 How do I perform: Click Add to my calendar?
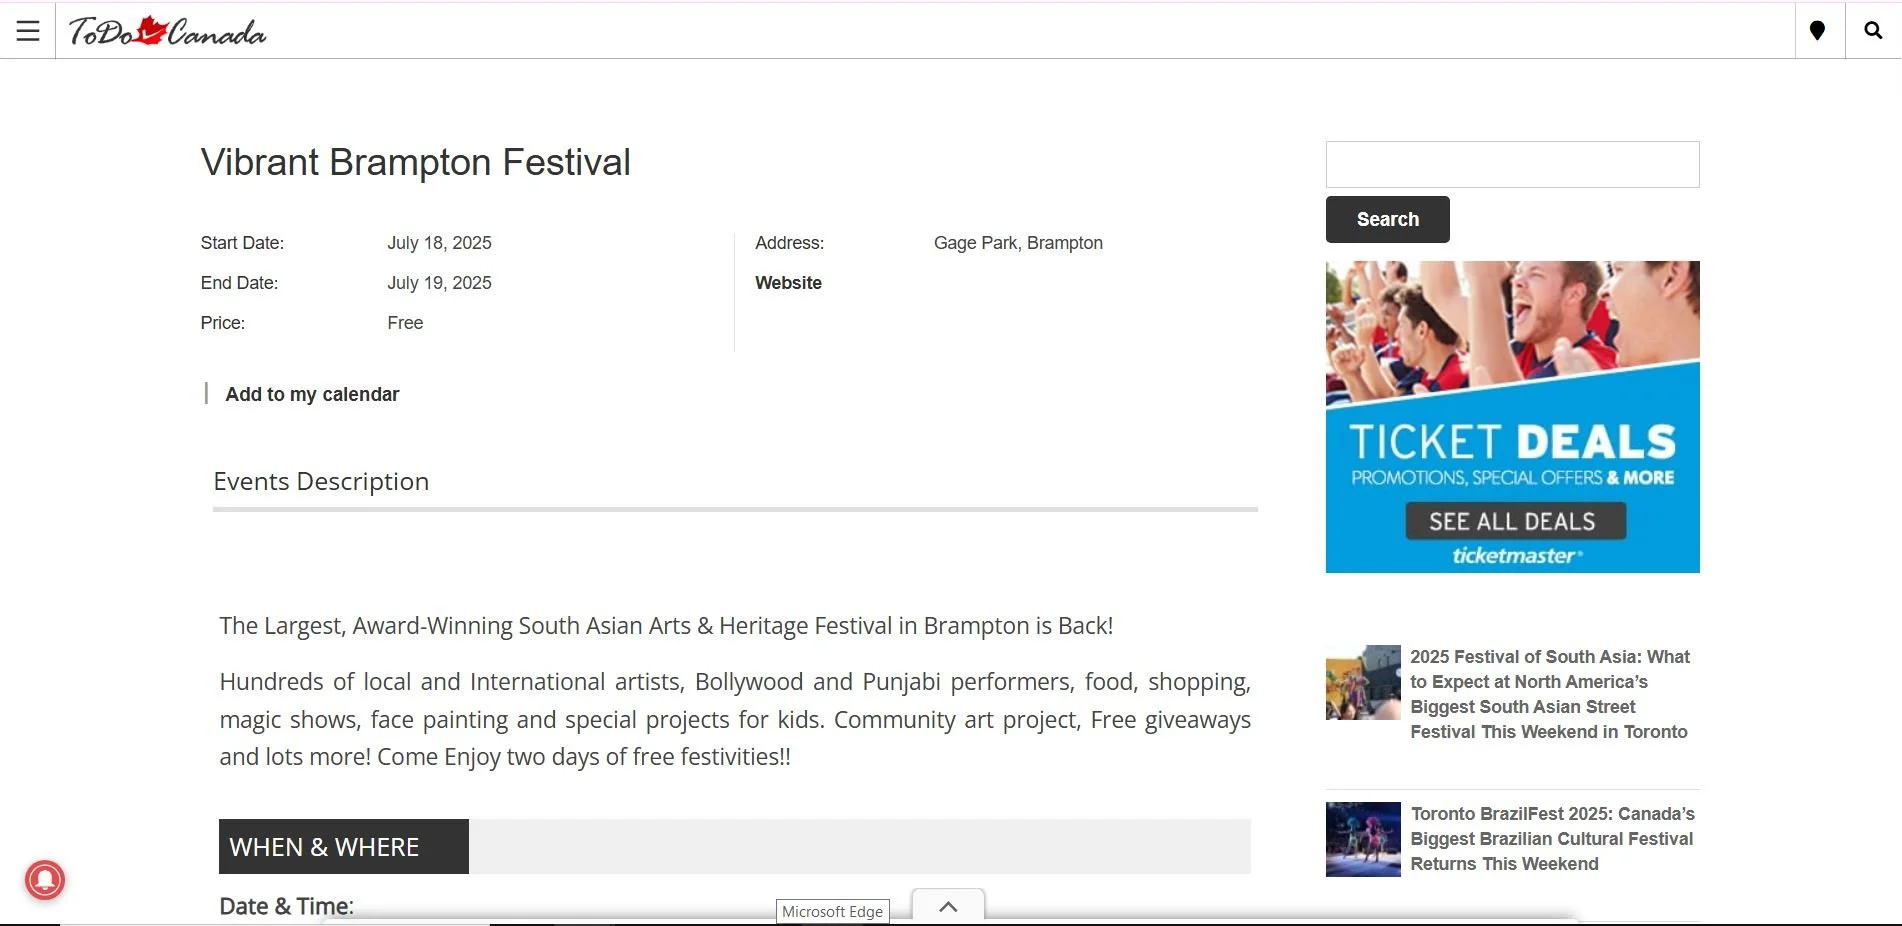[x=312, y=394]
